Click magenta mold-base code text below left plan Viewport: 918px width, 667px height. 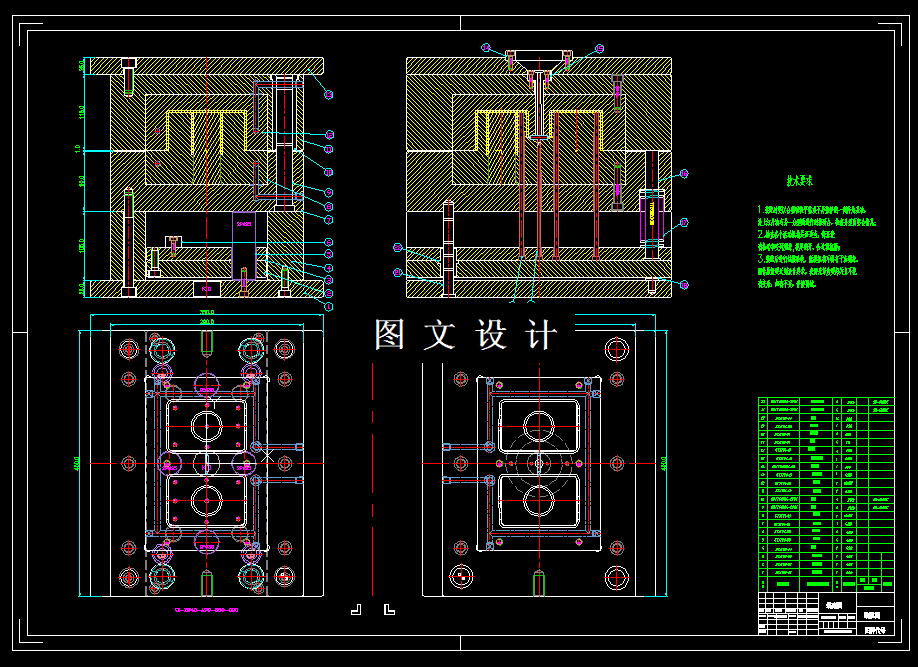(x=206, y=610)
